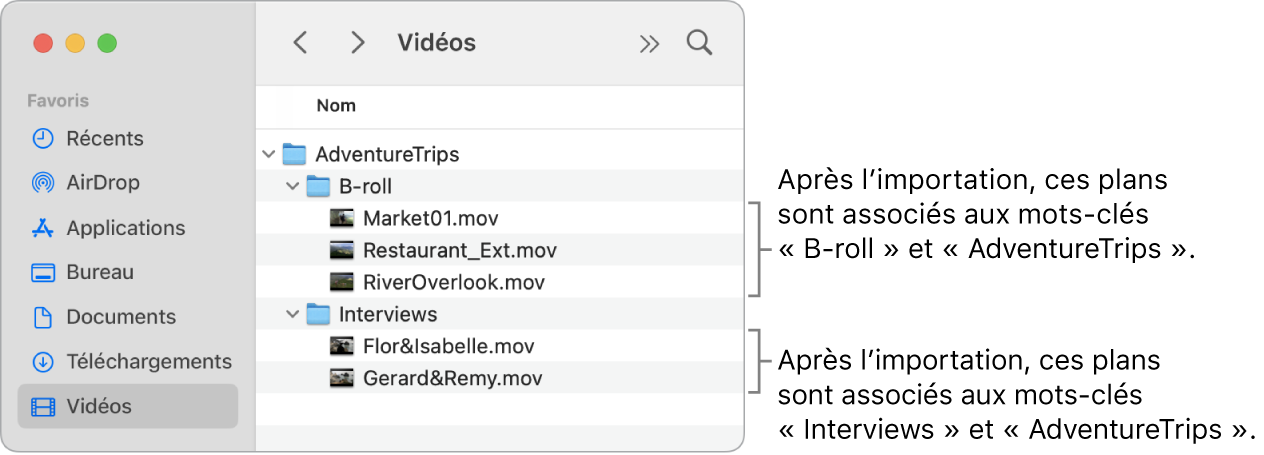Select the Market01.mov file

pyautogui.click(x=430, y=218)
